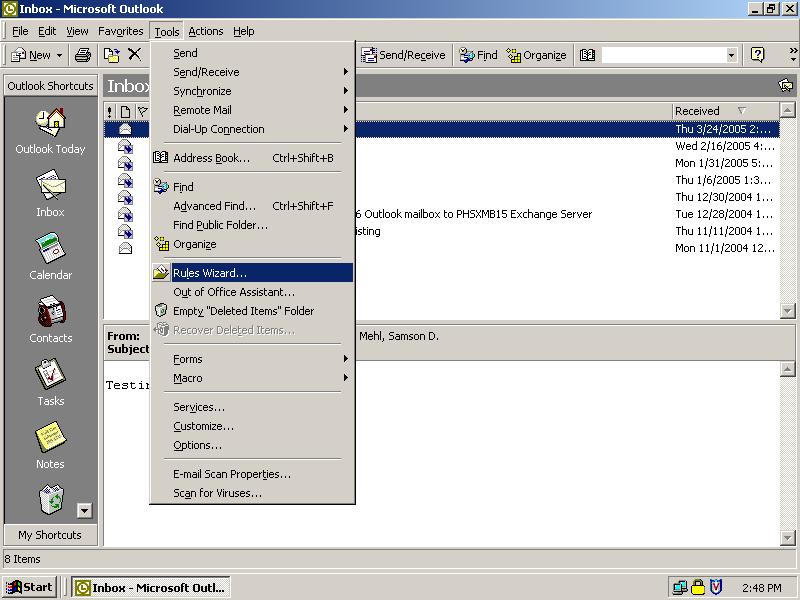Click the Send/Receive toolbar button
800x600 pixels.
click(x=403, y=55)
